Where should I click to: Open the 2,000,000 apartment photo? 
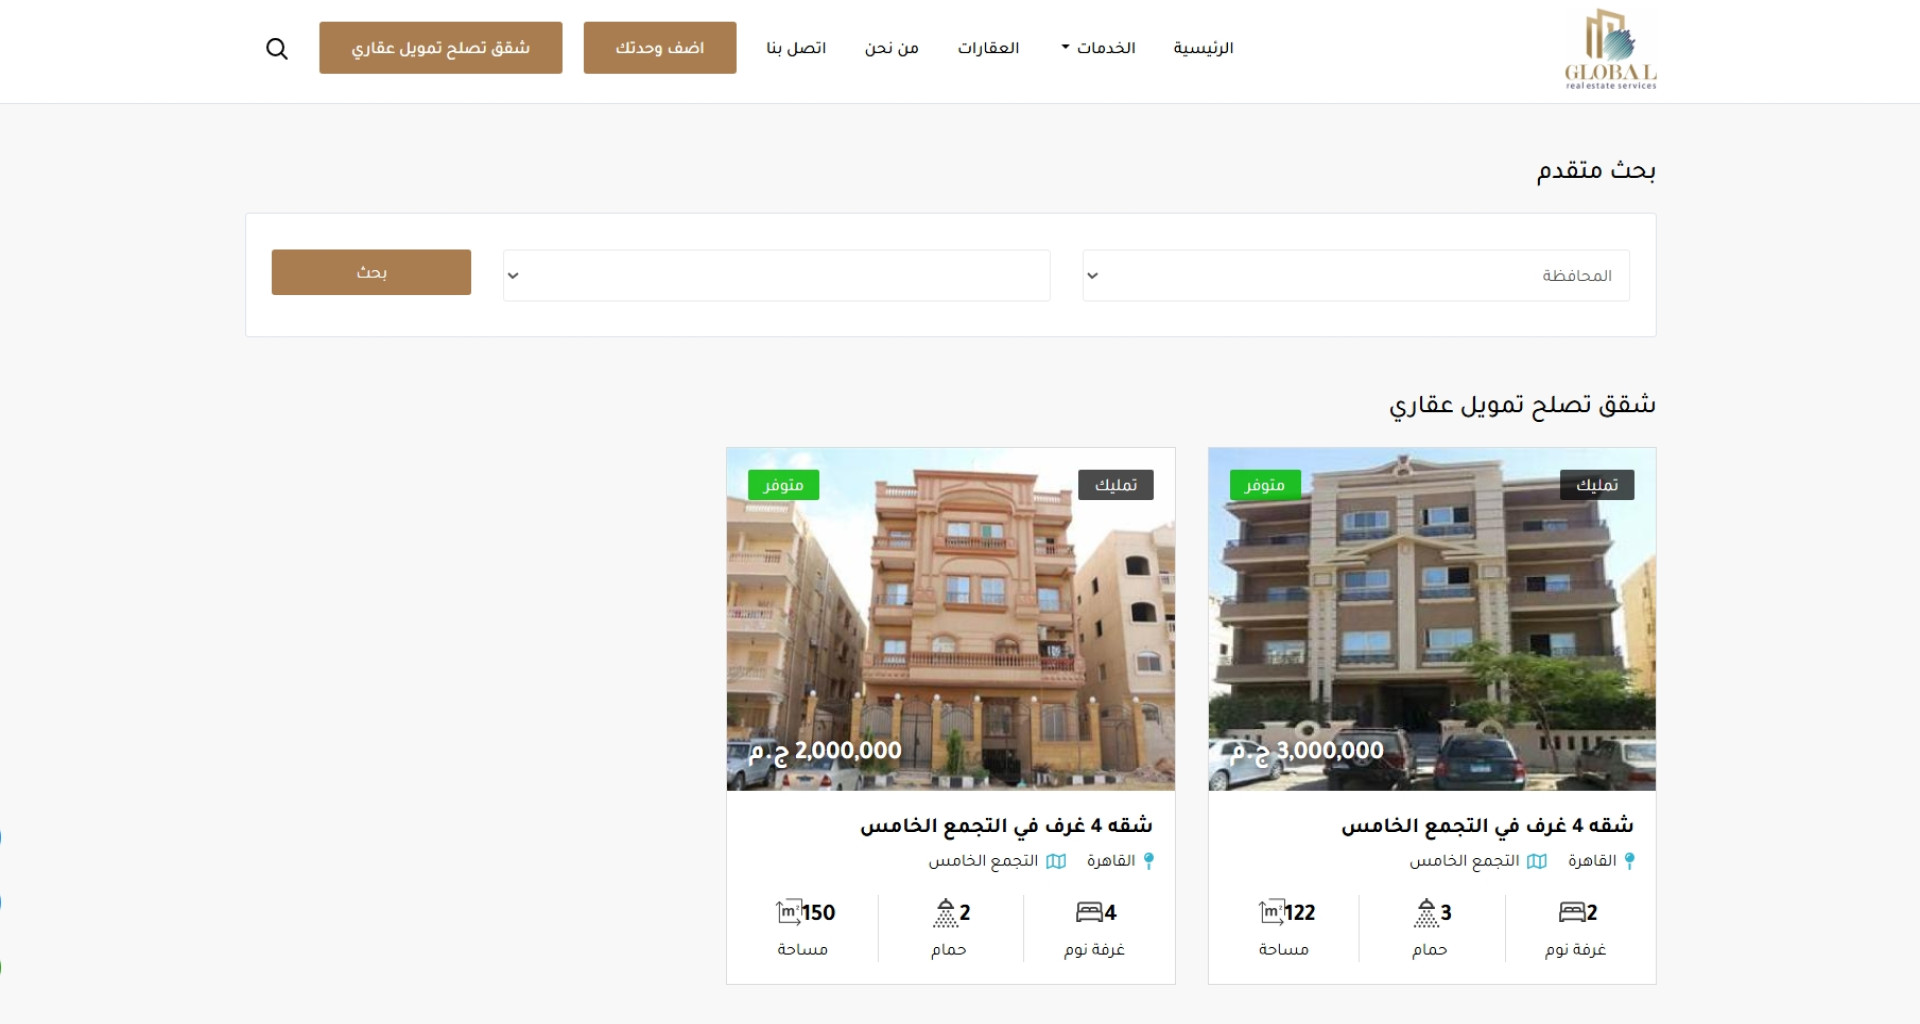[951, 619]
